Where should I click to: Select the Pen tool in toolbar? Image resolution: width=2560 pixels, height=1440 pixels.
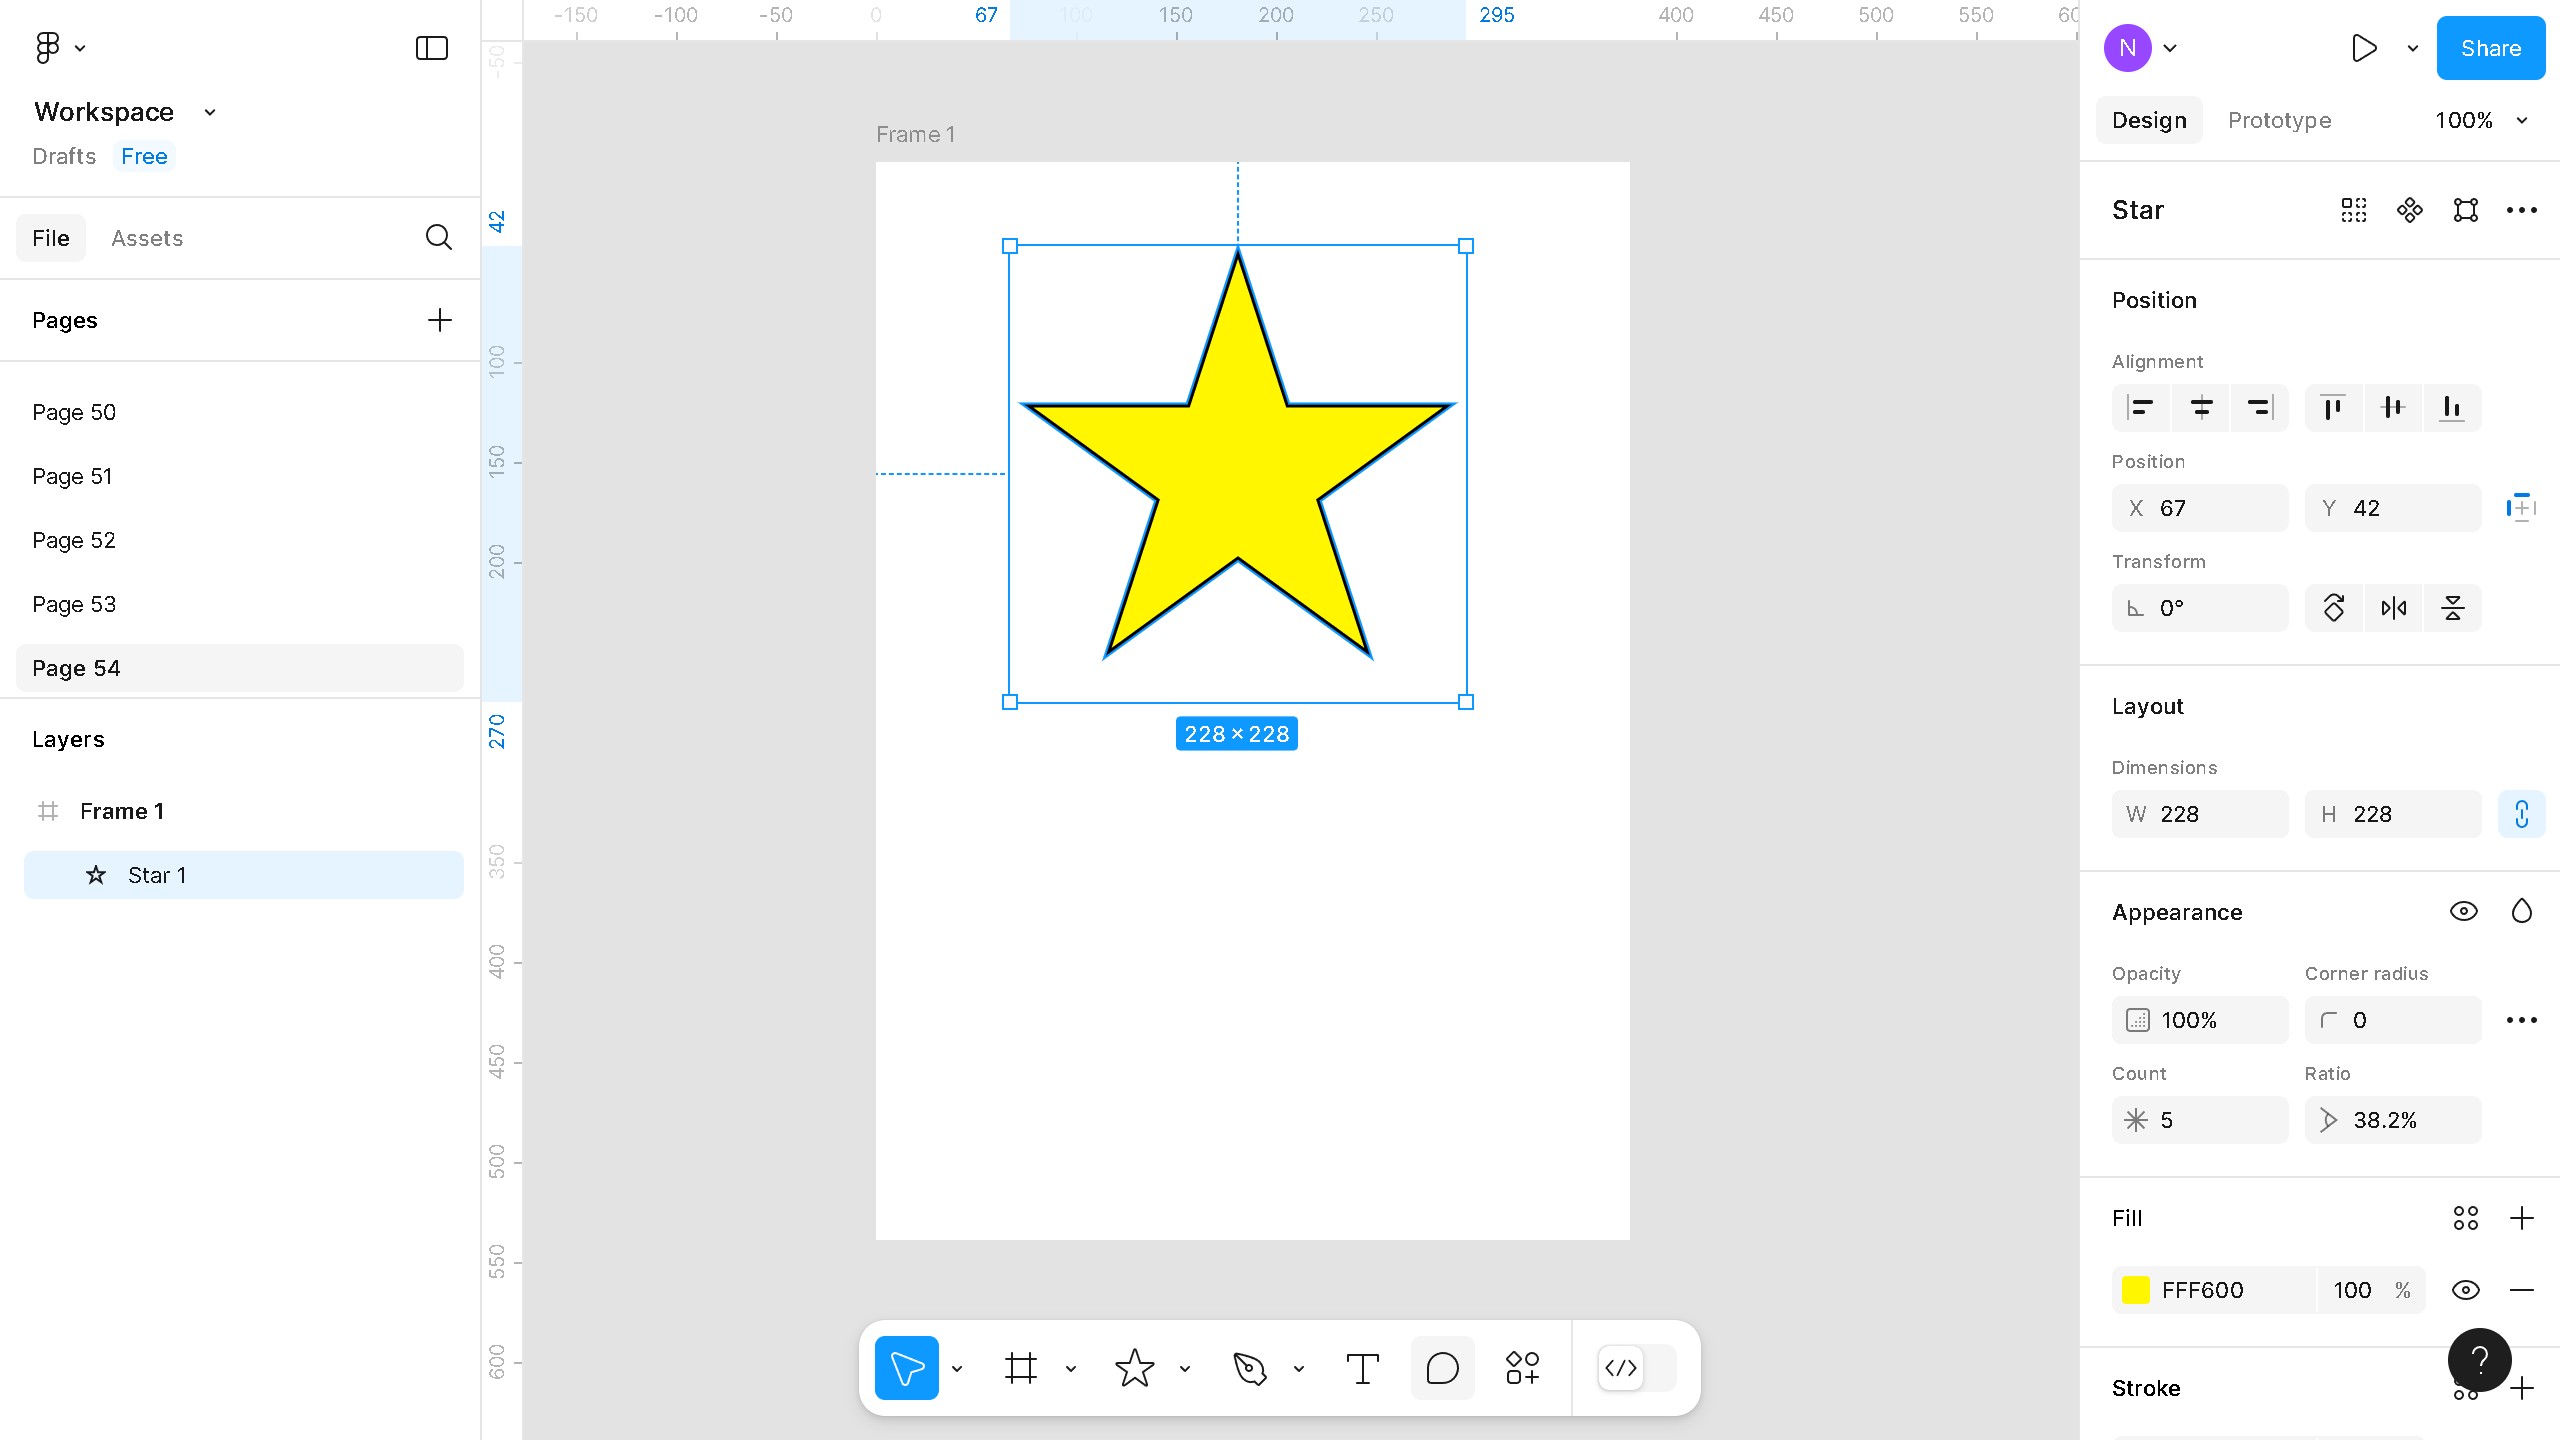[1249, 1368]
